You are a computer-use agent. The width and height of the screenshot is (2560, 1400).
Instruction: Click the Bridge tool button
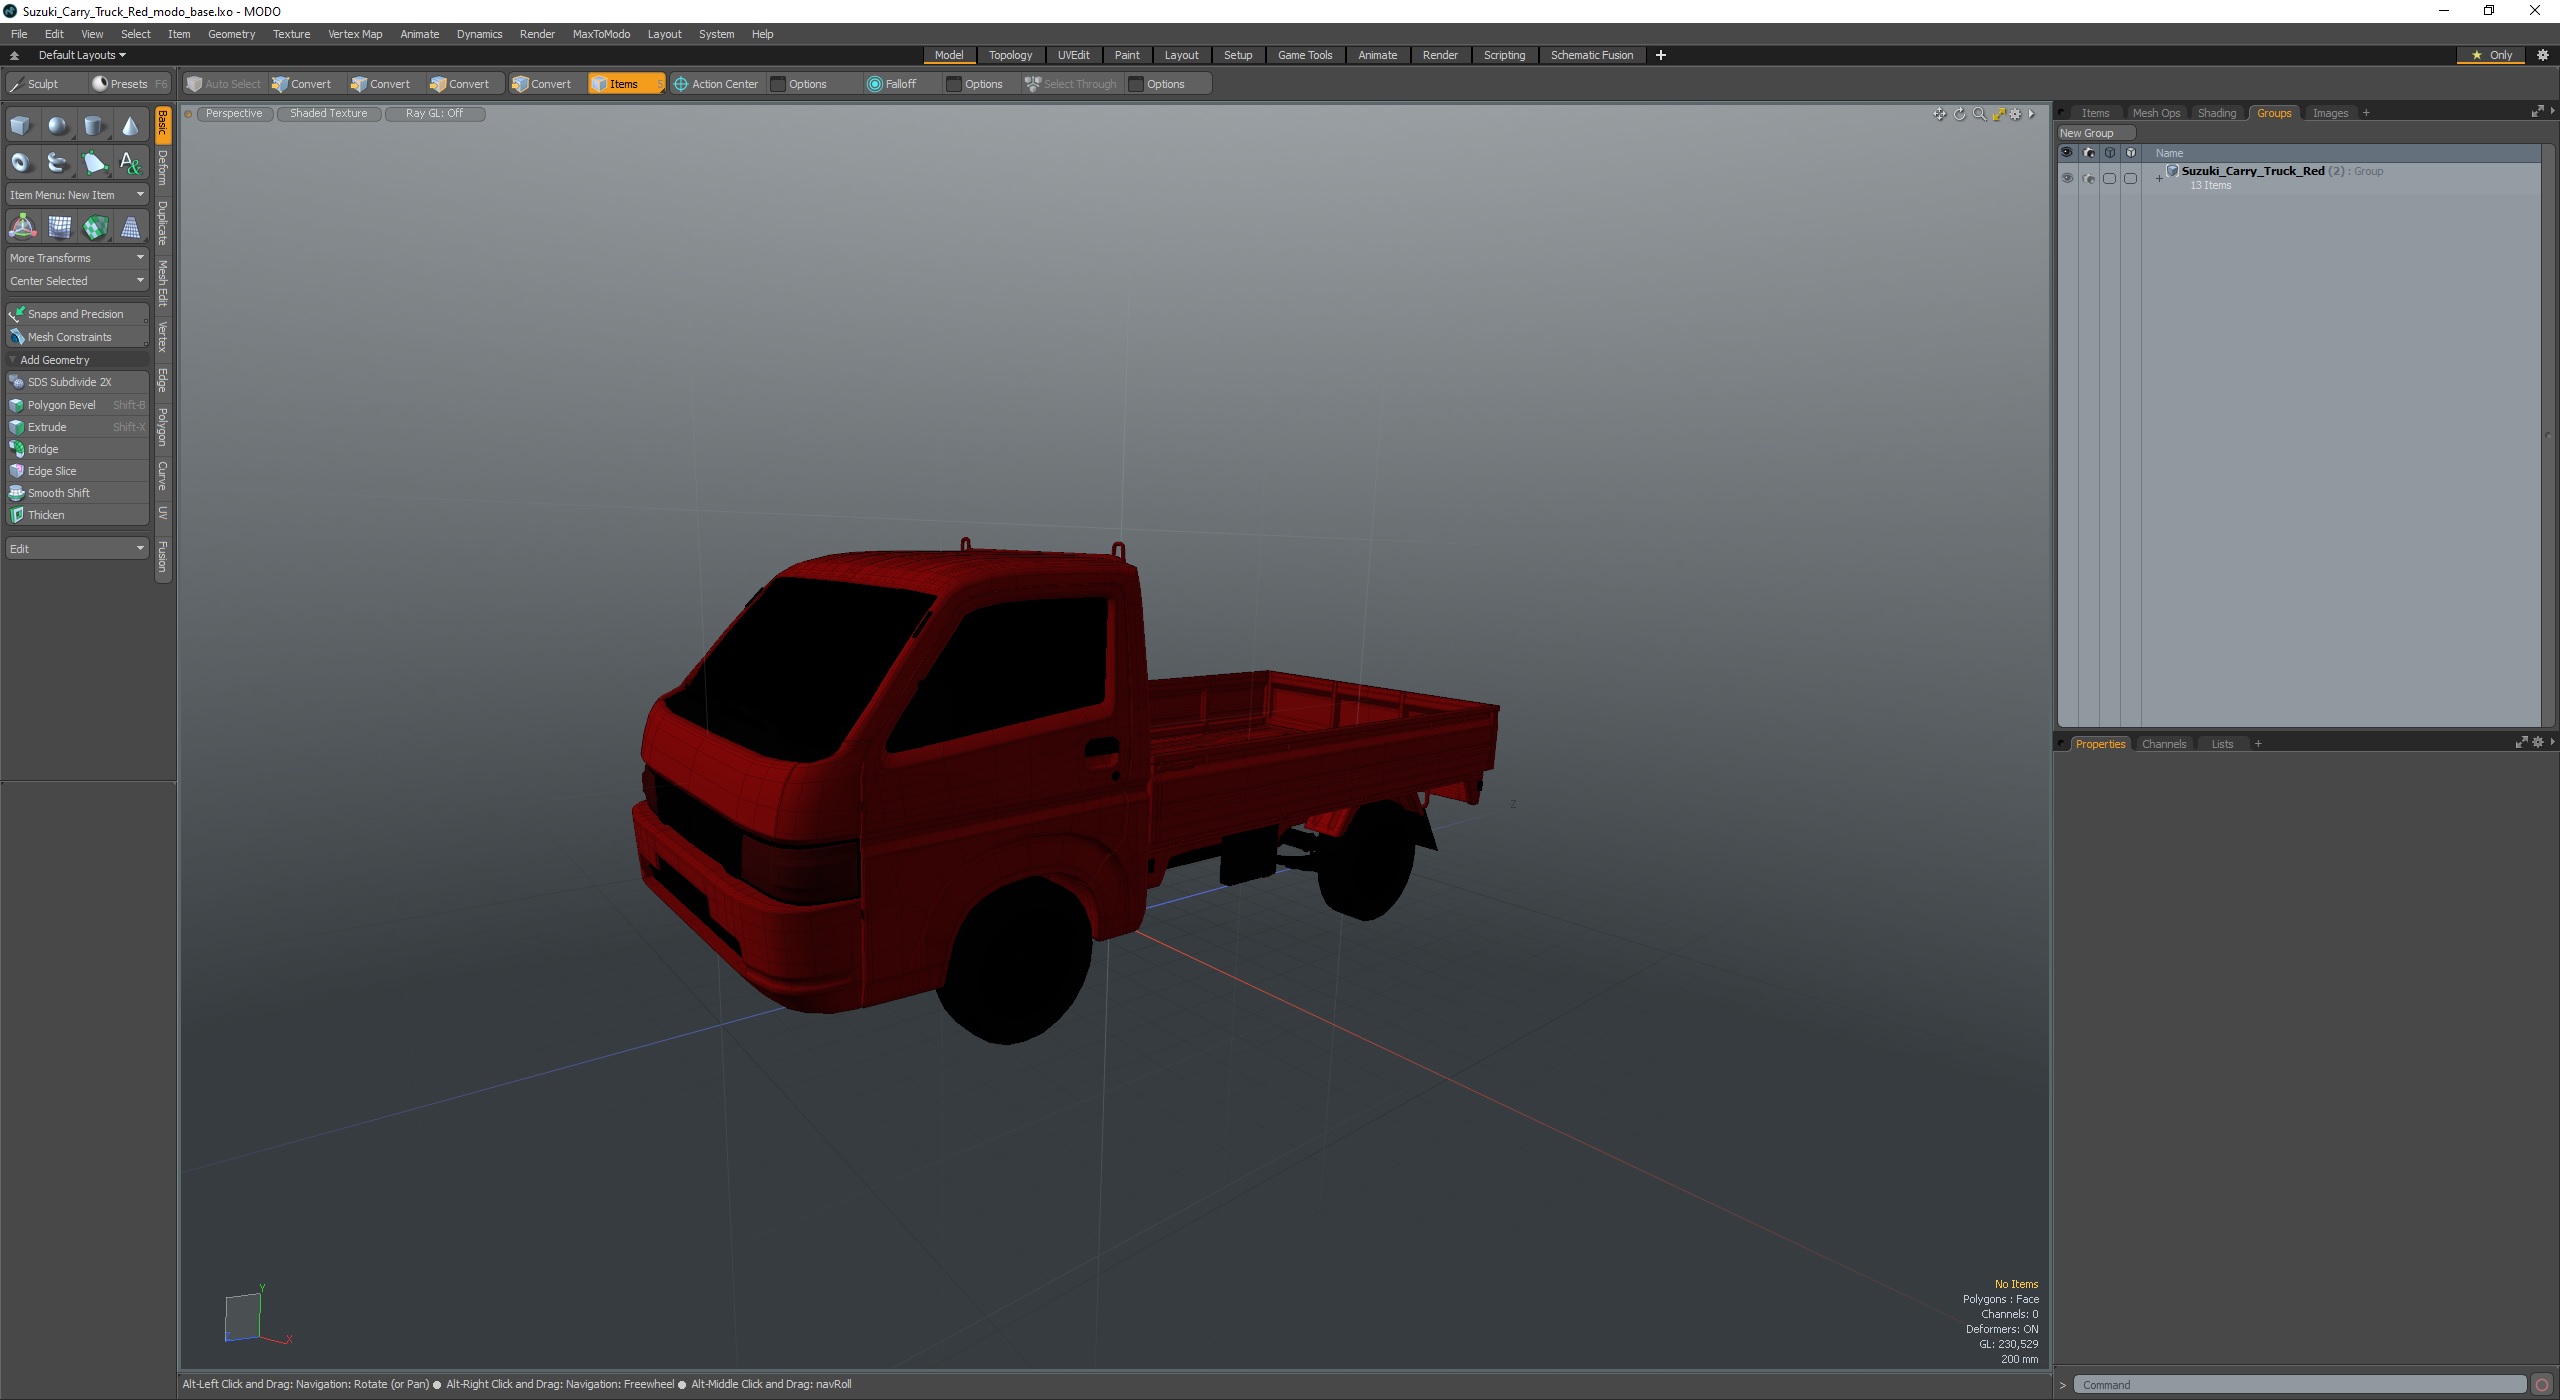77,449
